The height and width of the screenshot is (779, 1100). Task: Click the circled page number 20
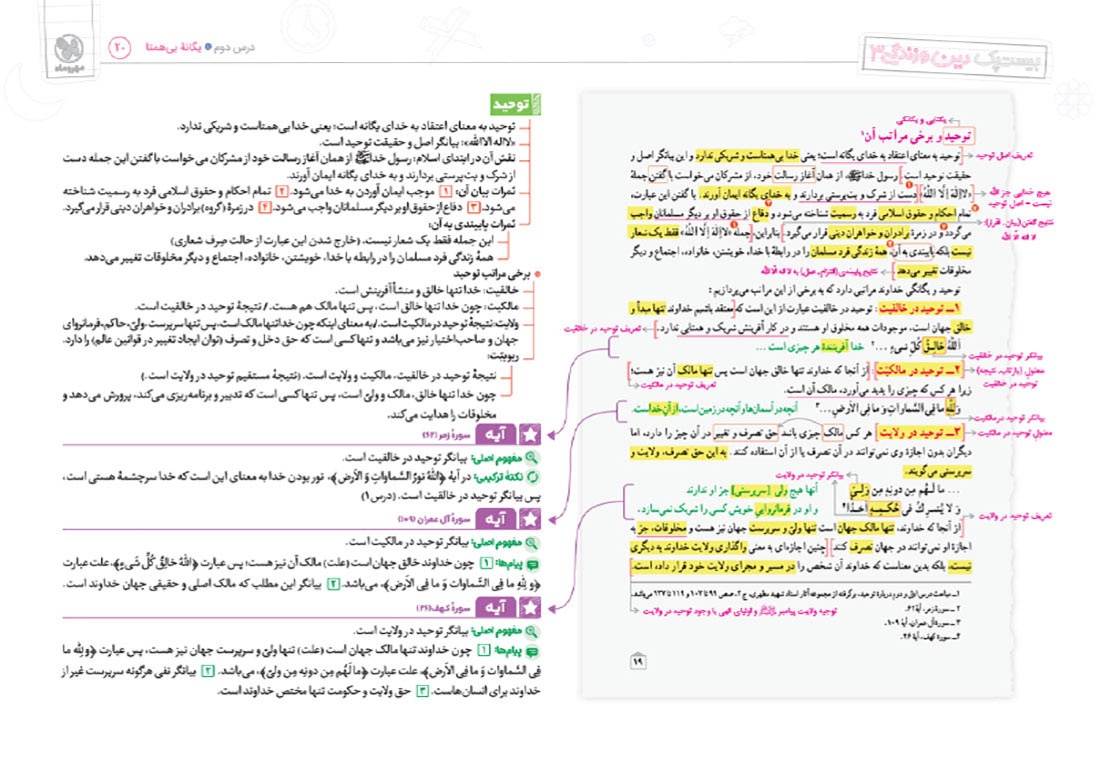click(x=117, y=46)
